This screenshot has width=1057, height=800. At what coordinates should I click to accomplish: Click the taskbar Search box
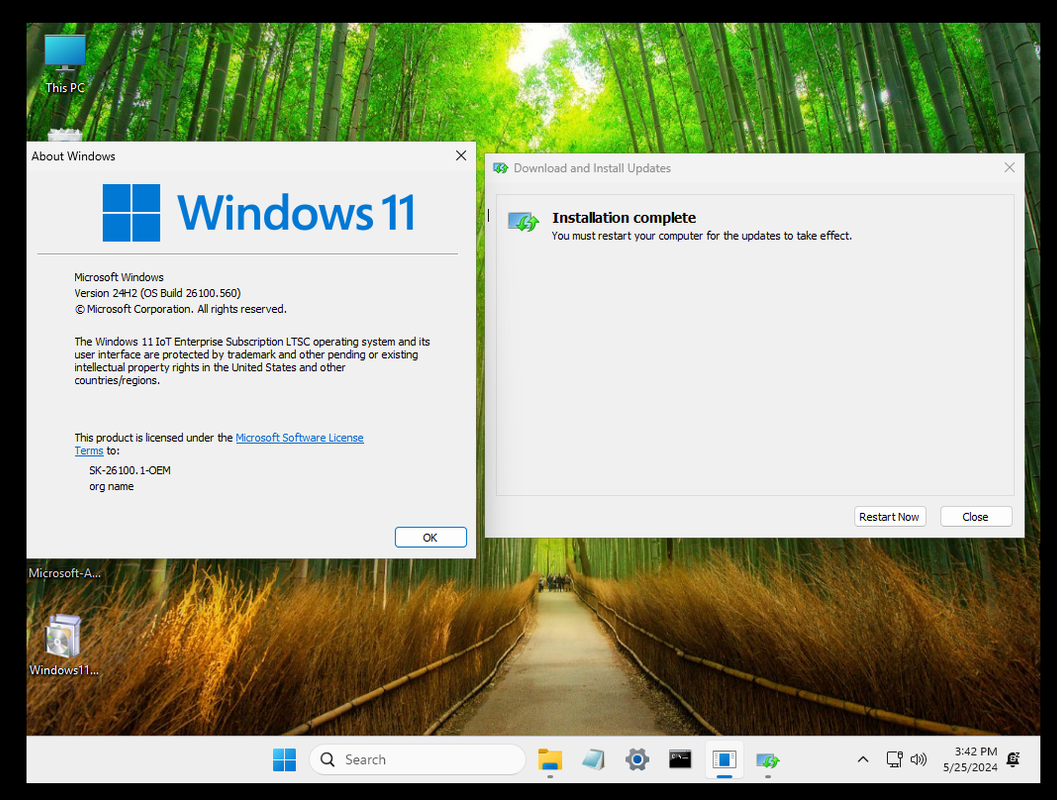click(x=417, y=760)
